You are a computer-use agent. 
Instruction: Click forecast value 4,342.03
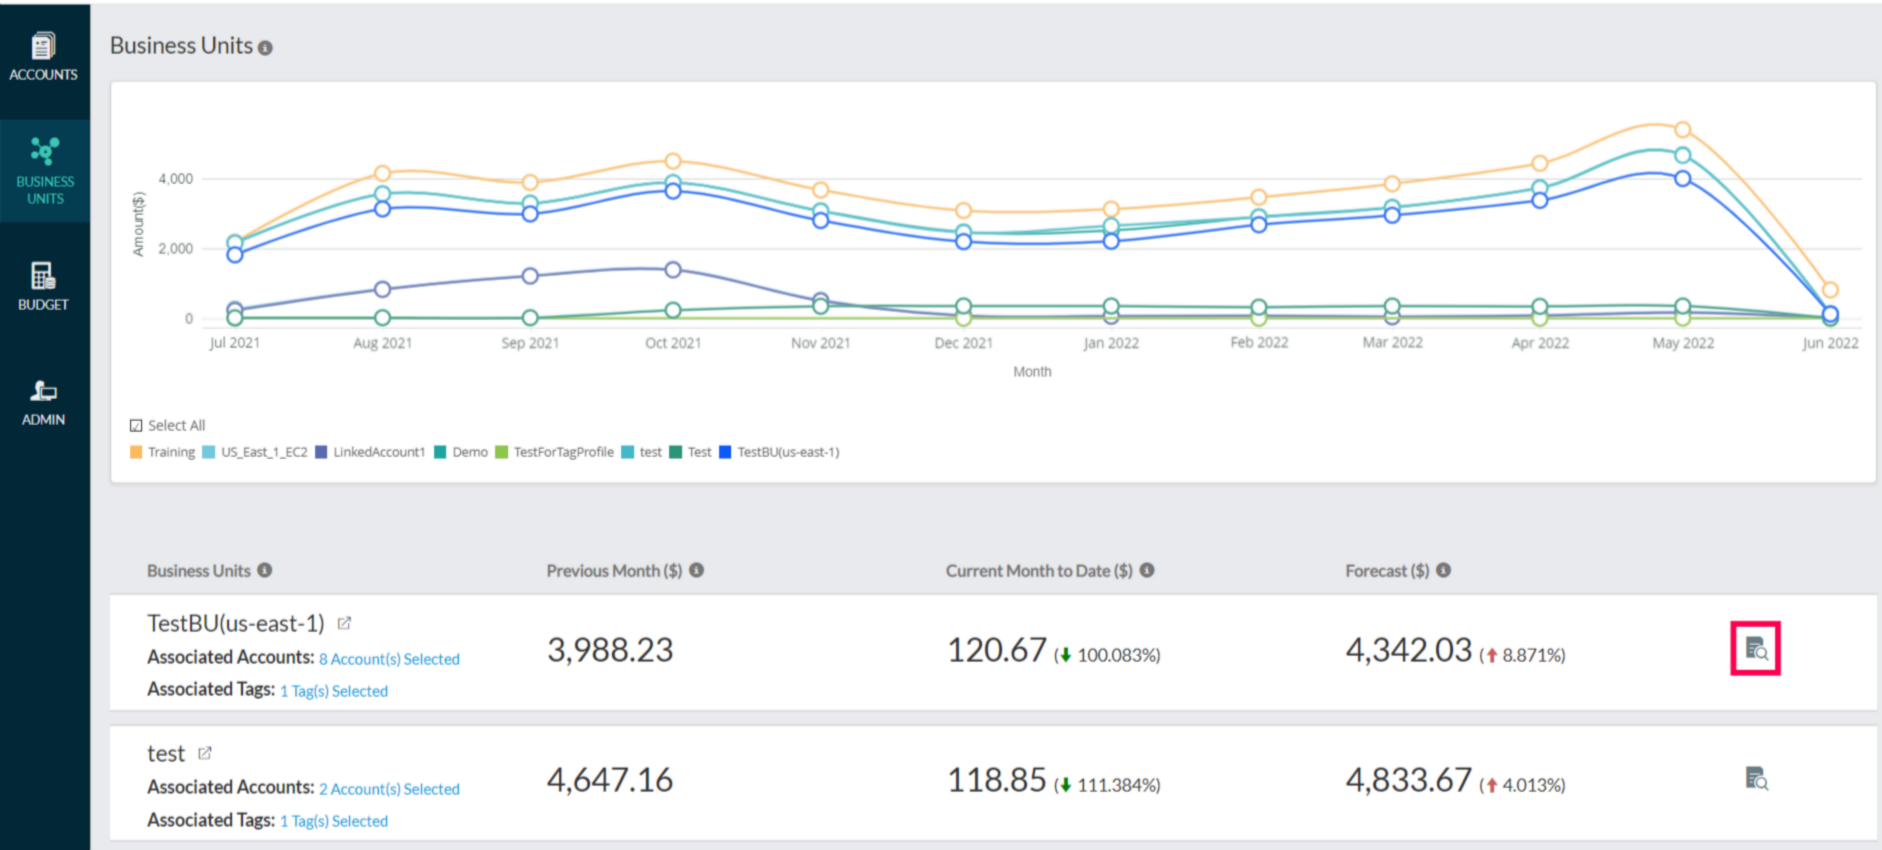[1409, 651]
